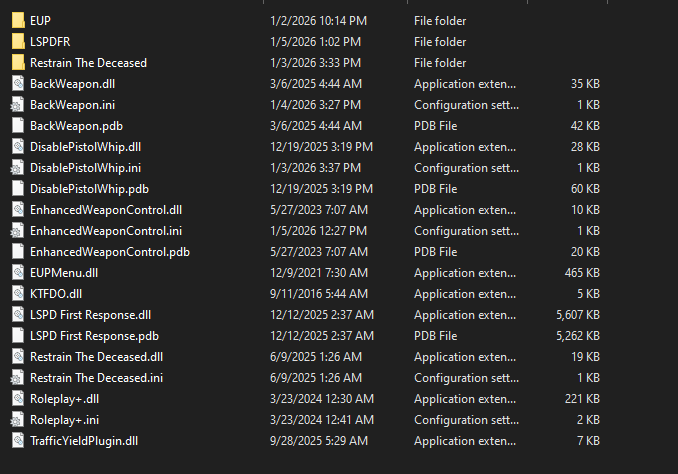Select the Restrain The Deceased.dll file

pos(96,356)
